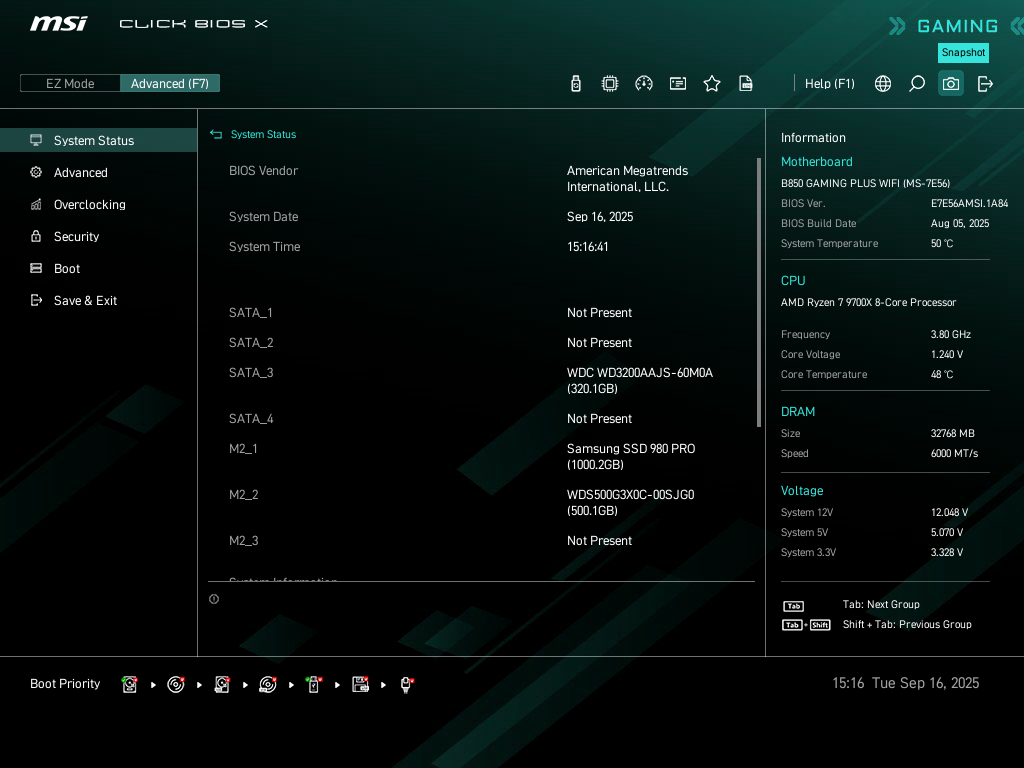The width and height of the screenshot is (1024, 768).
Task: Click System 12V reading 12.048 V
Action: point(950,513)
